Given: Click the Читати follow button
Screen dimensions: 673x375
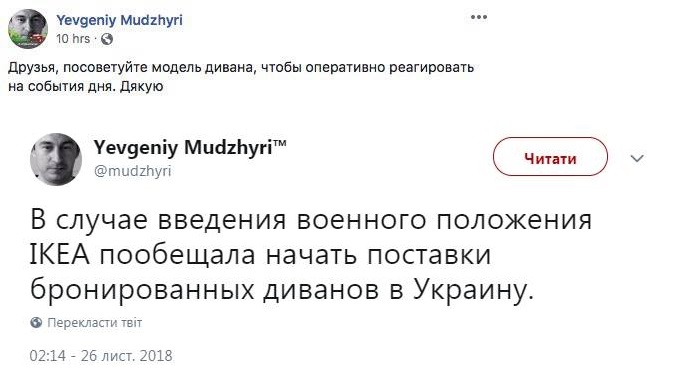Looking at the screenshot, I should pos(550,157).
